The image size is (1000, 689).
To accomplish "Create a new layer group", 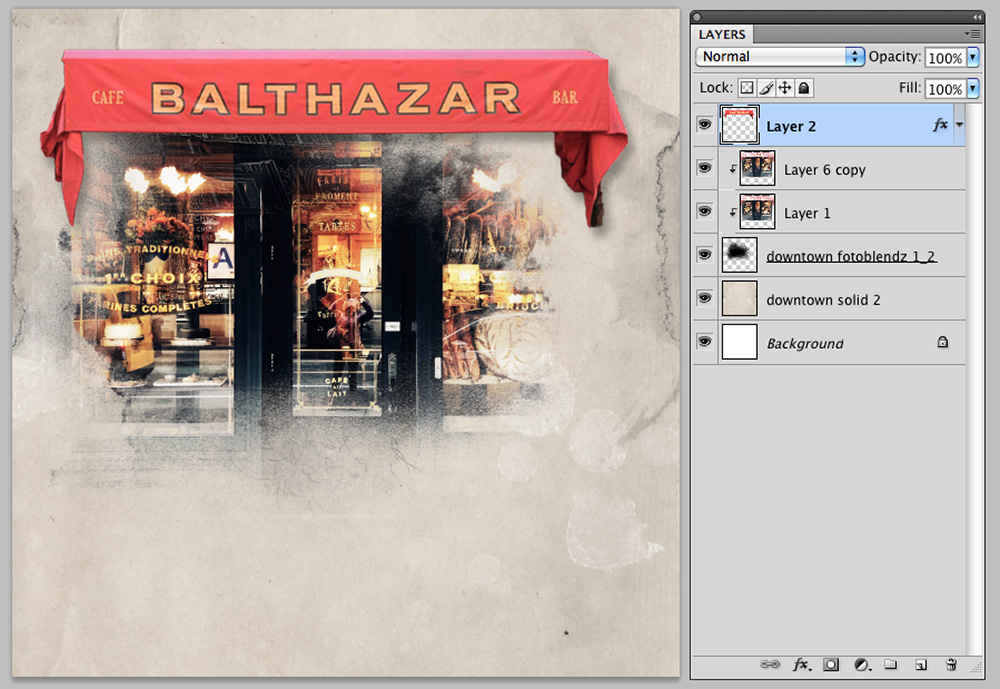I will [x=891, y=665].
